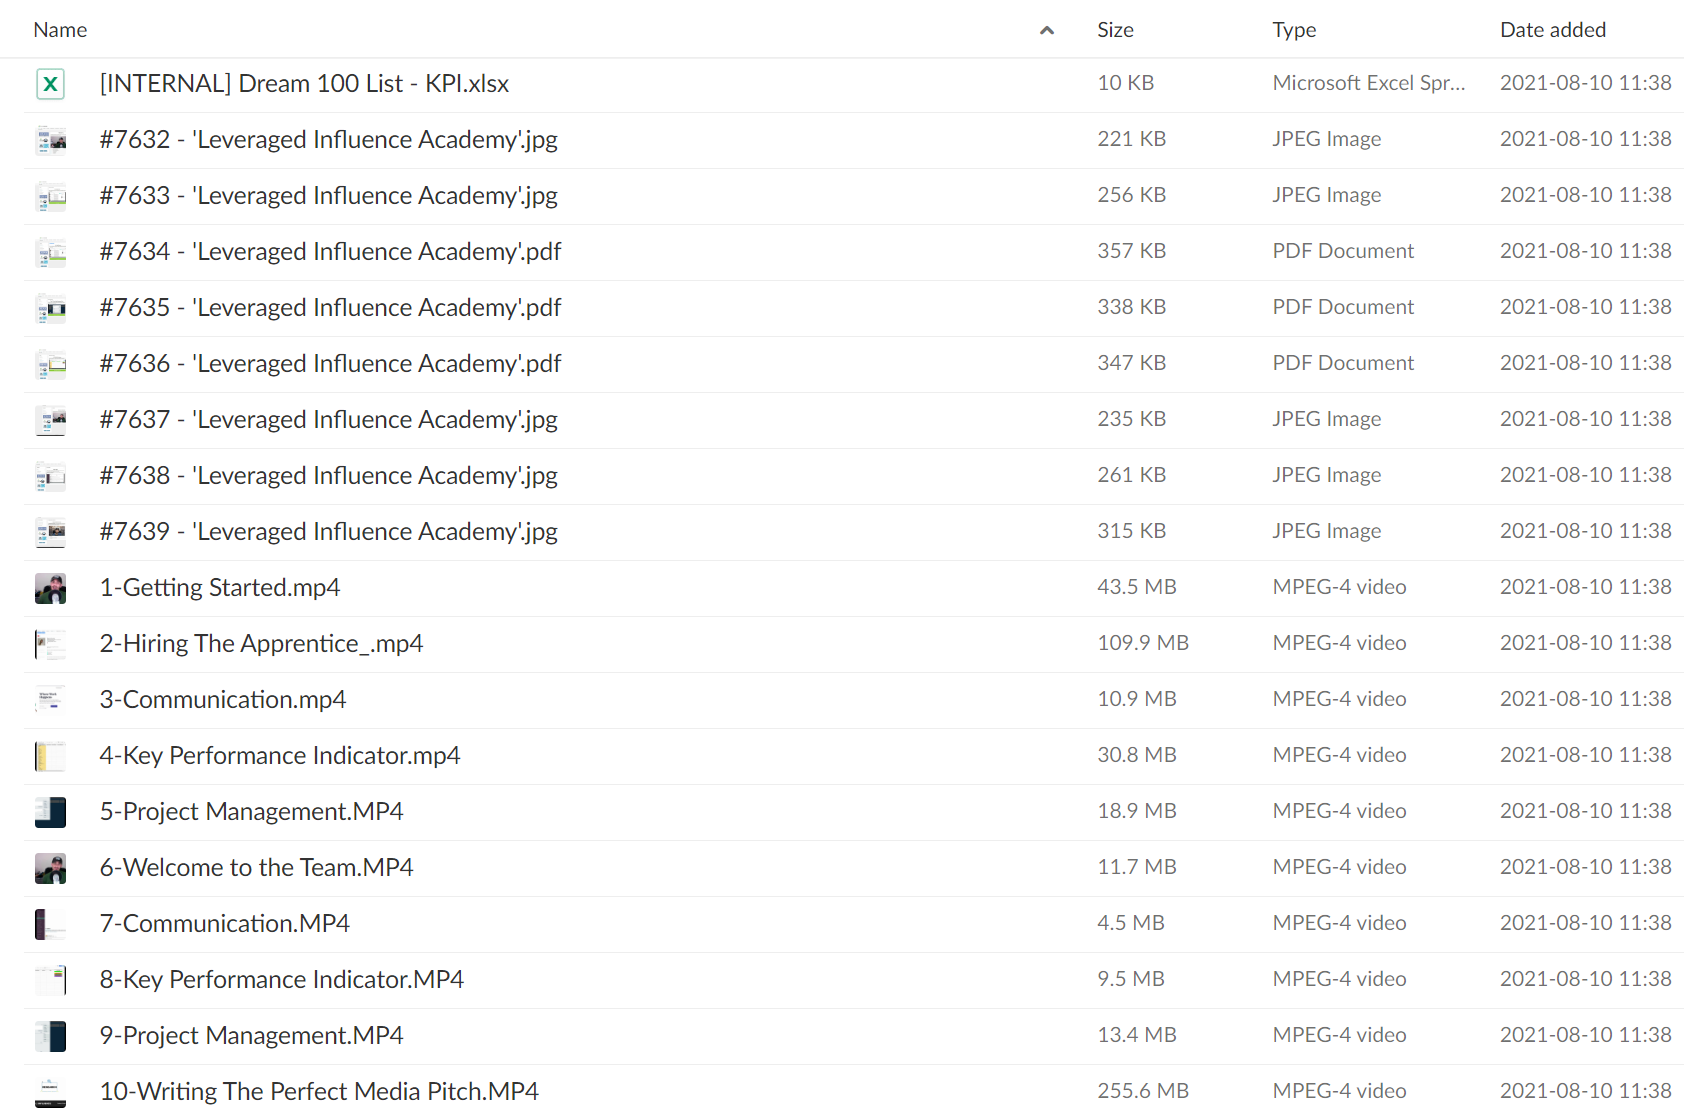
Task: Click JPEG Image type for #7639 row
Action: point(1326,531)
